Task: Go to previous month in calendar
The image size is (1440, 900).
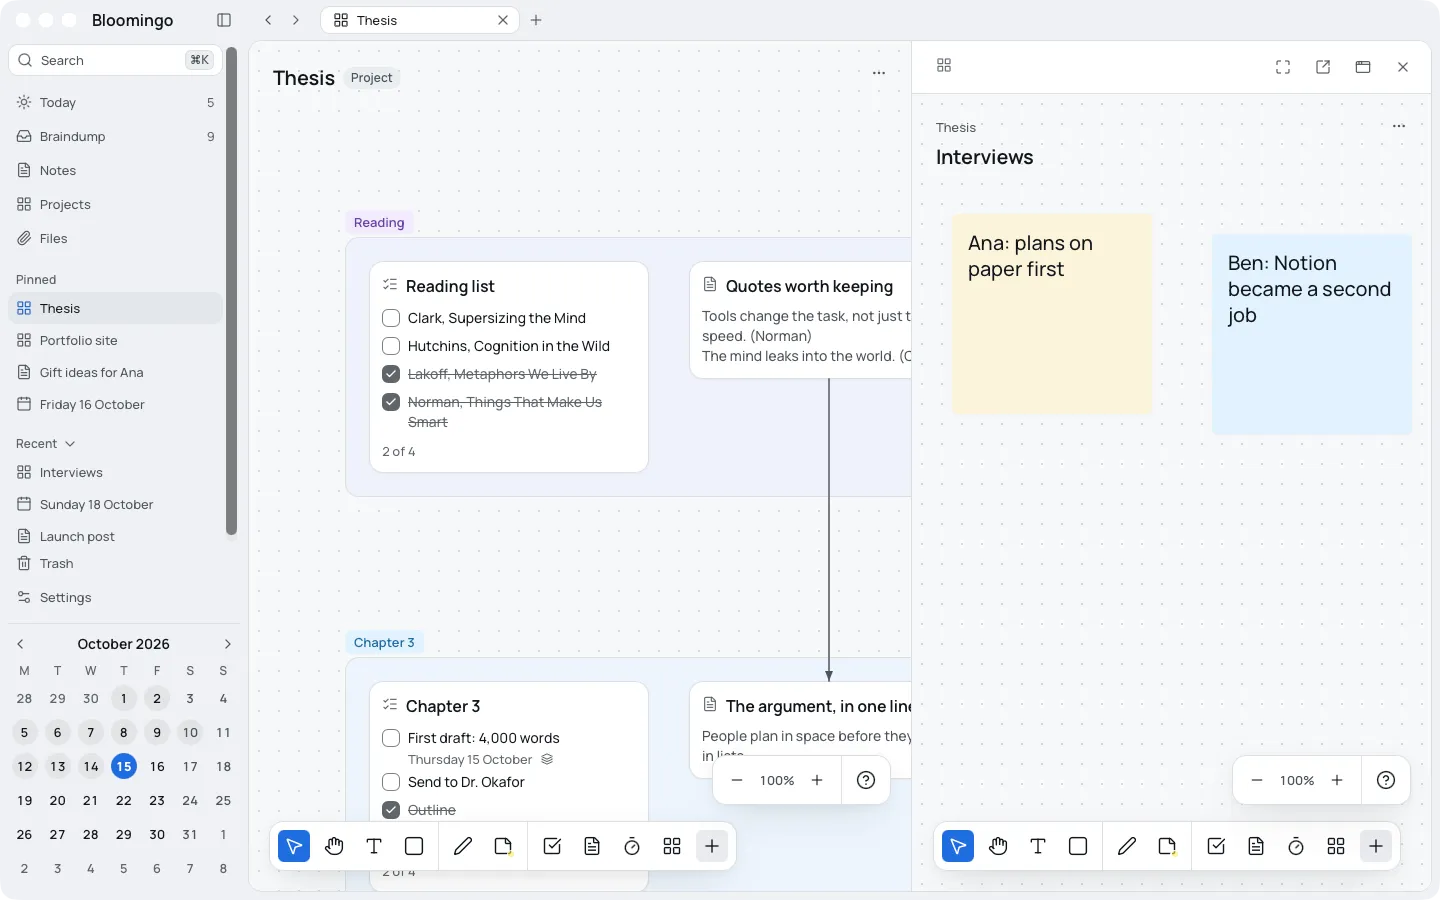Action: [20, 644]
